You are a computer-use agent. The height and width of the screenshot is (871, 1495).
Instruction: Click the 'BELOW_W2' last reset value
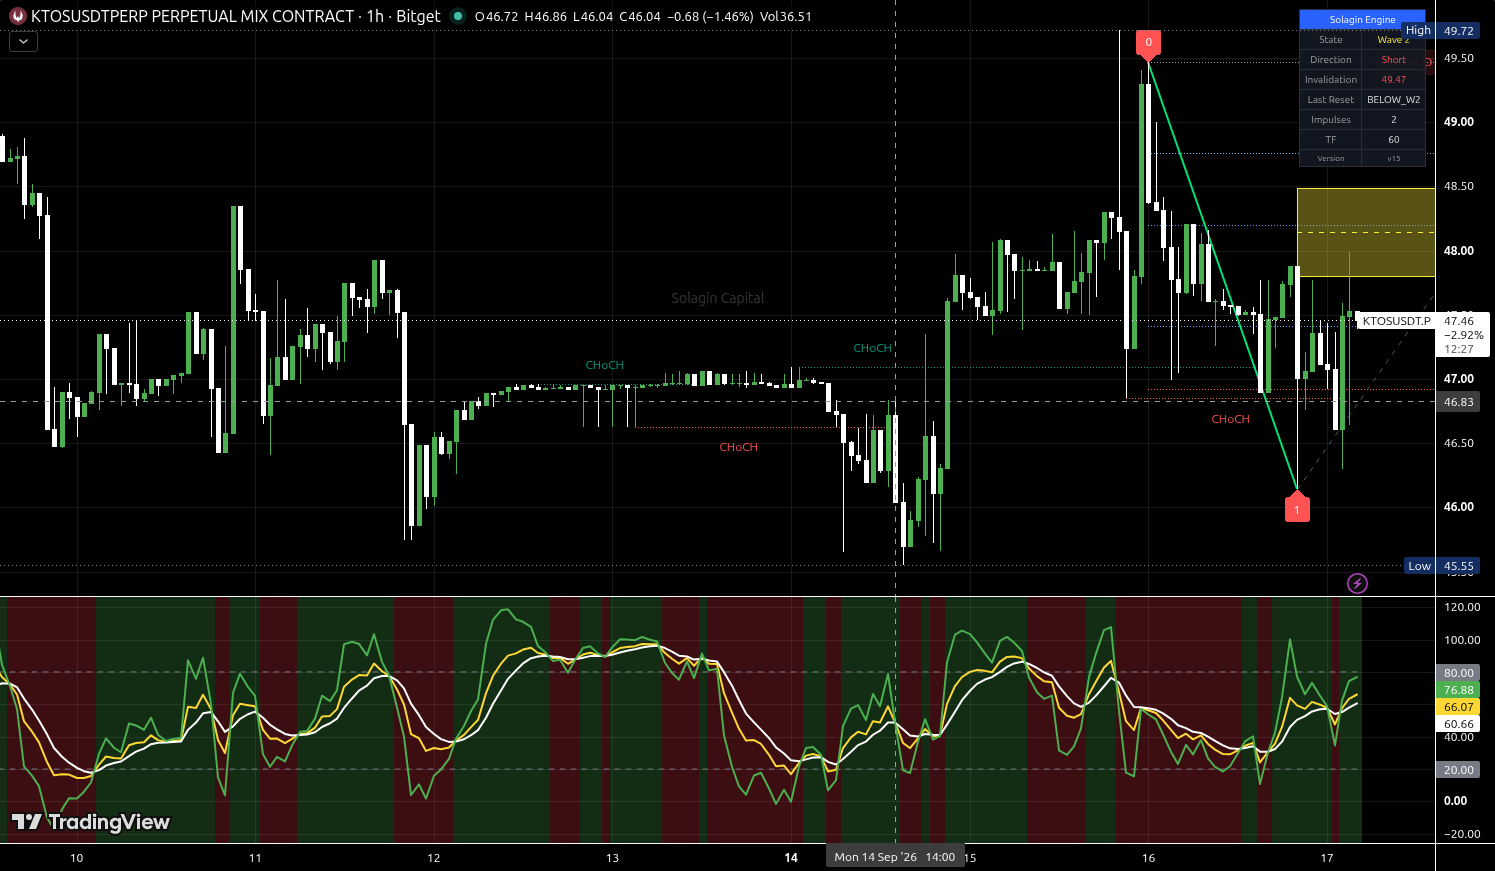pyautogui.click(x=1393, y=100)
